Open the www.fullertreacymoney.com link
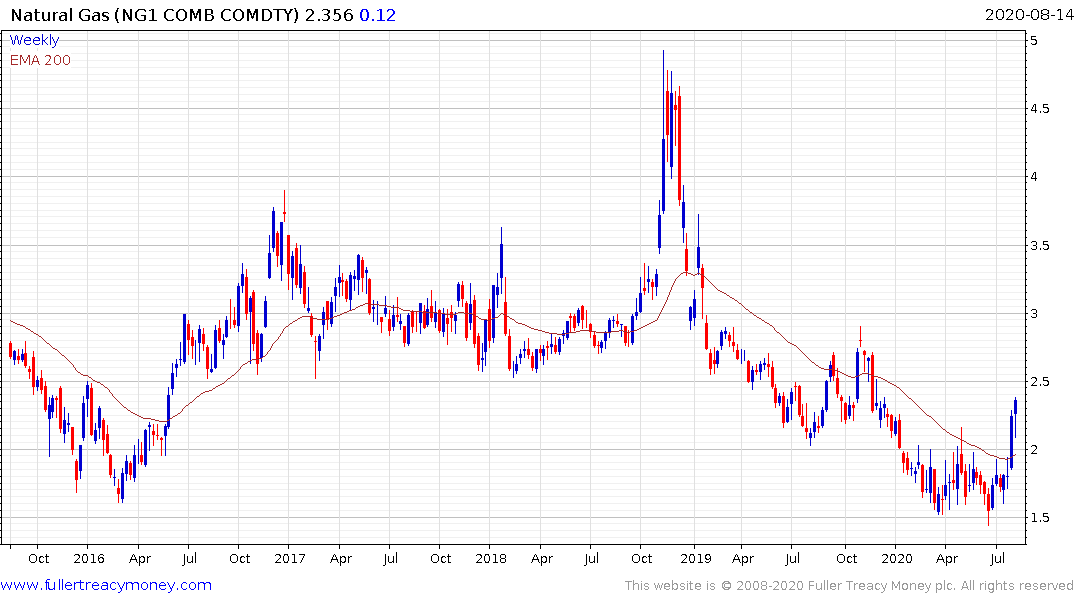 point(106,585)
